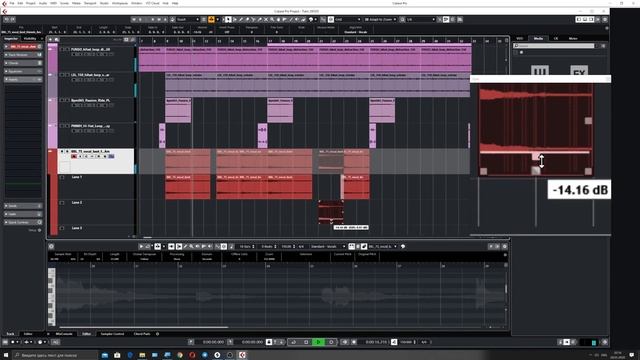The height and width of the screenshot is (360, 640).
Task: Select the Range Selection tool
Action: click(235, 19)
